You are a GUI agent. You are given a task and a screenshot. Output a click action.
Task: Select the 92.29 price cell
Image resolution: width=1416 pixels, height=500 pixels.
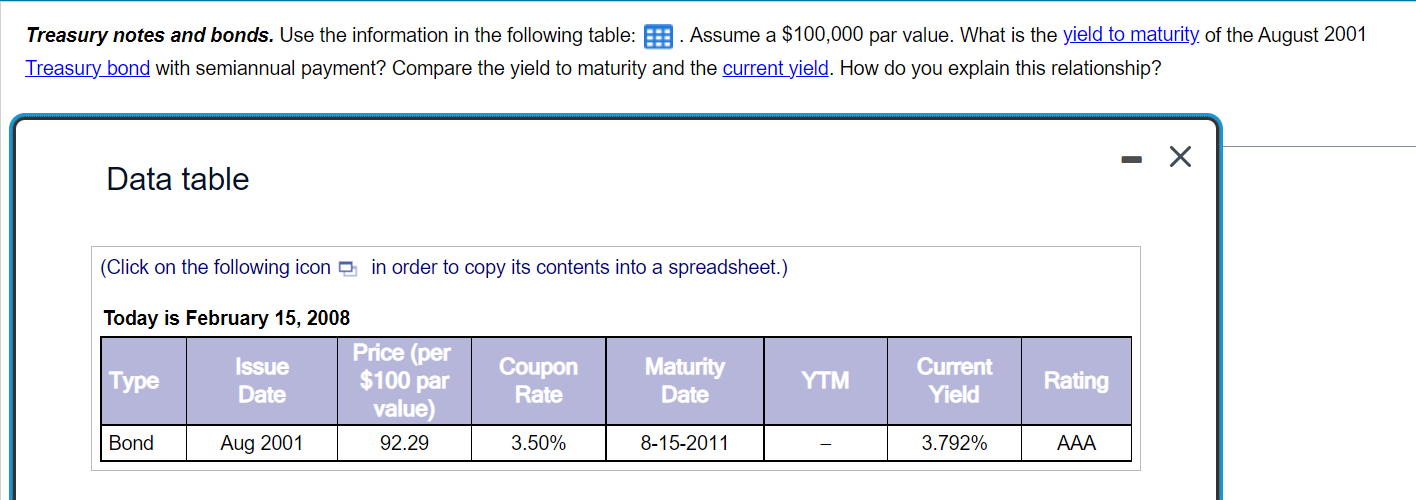404,443
